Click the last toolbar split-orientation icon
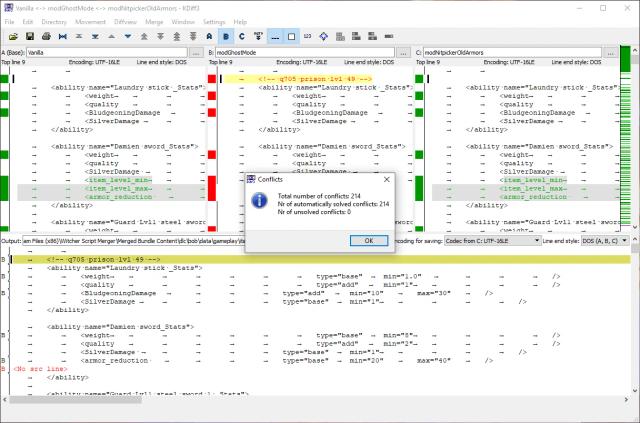The image size is (640, 423). coord(389,36)
